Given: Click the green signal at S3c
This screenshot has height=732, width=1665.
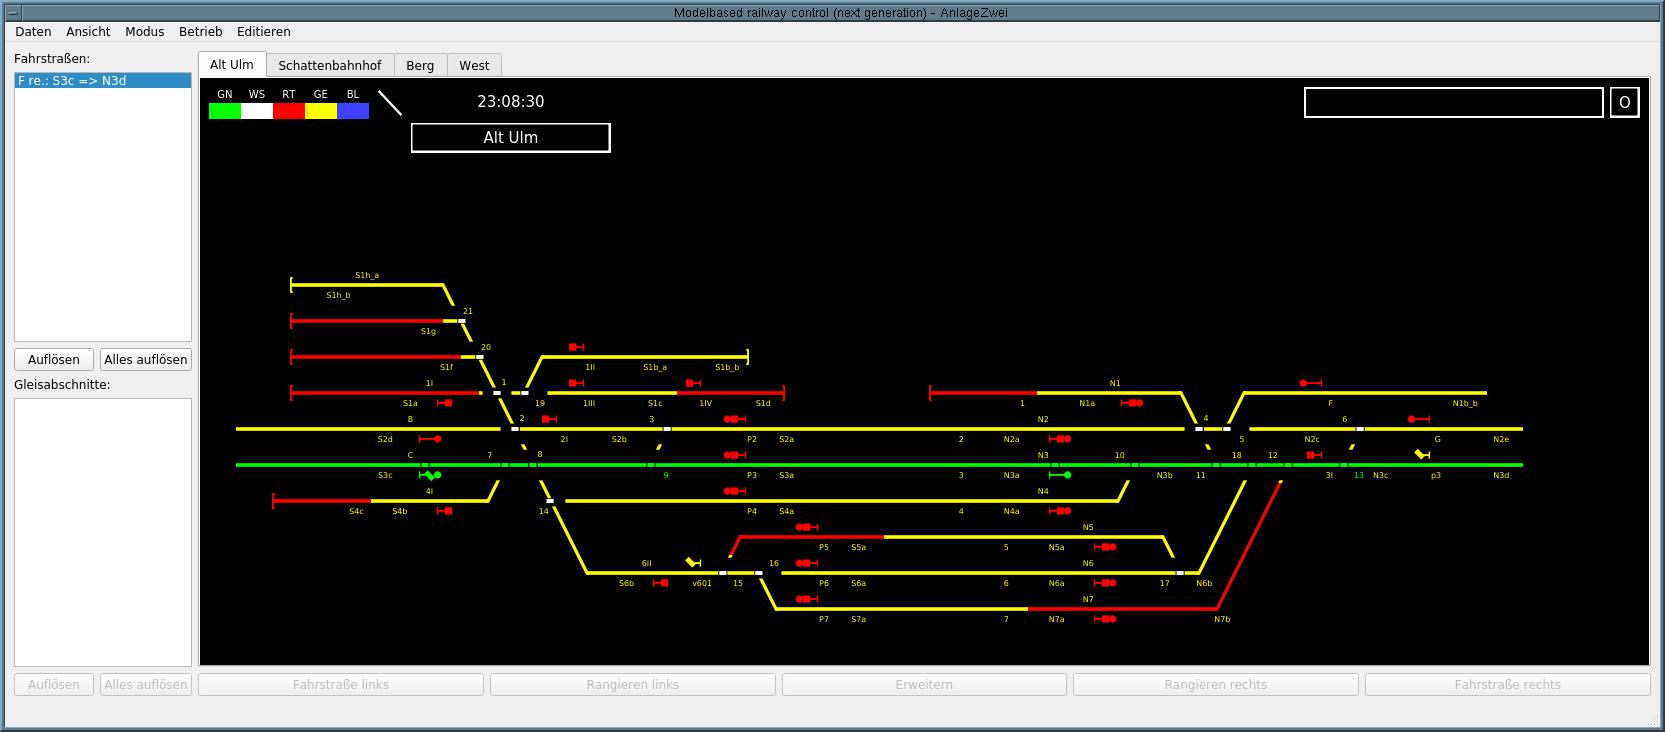Looking at the screenshot, I should (430, 475).
